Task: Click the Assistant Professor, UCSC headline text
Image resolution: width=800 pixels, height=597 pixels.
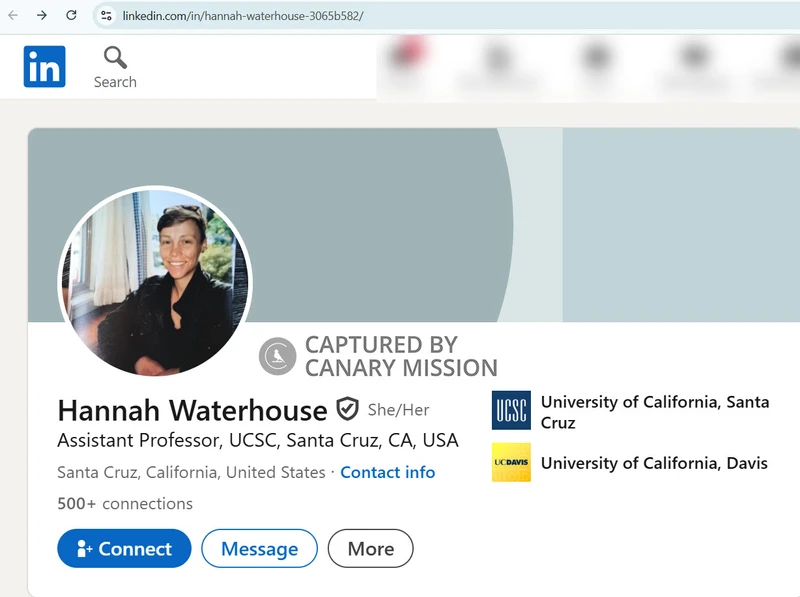Action: click(x=258, y=440)
